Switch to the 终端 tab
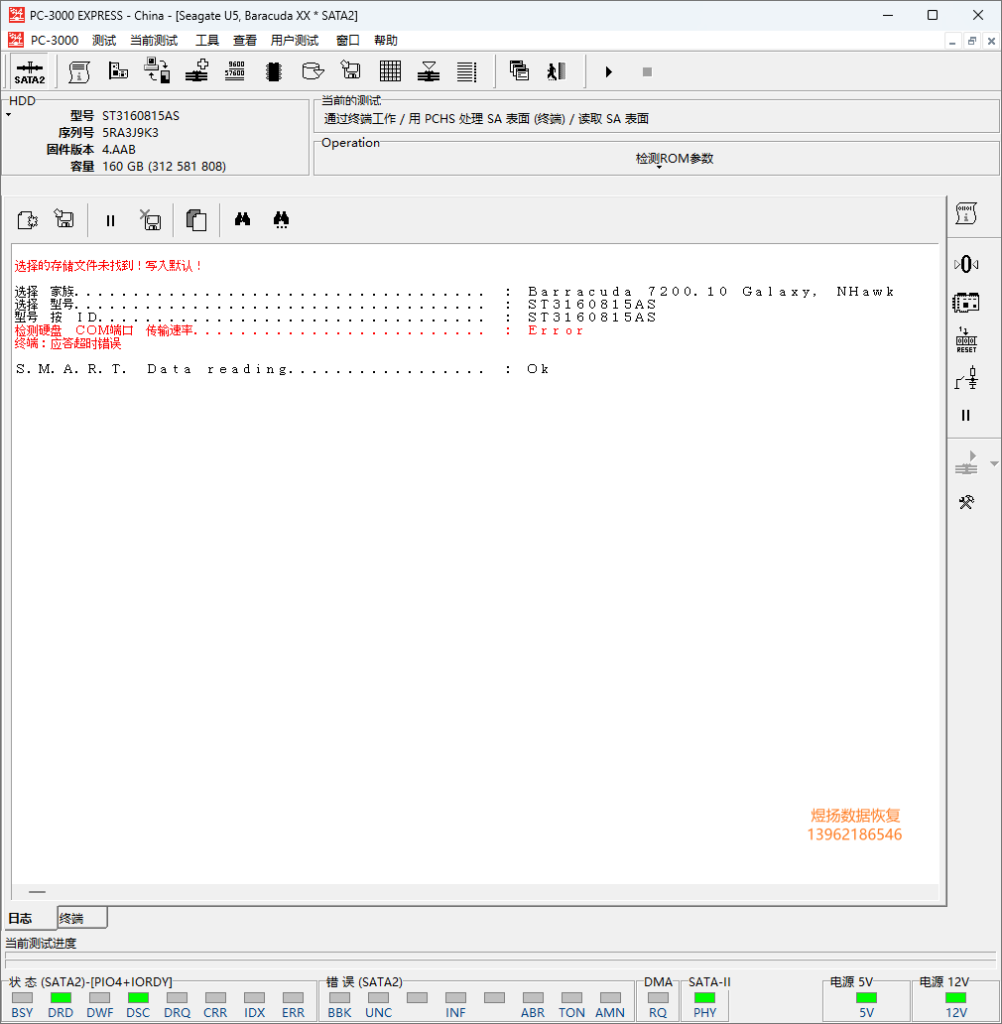 [82, 918]
